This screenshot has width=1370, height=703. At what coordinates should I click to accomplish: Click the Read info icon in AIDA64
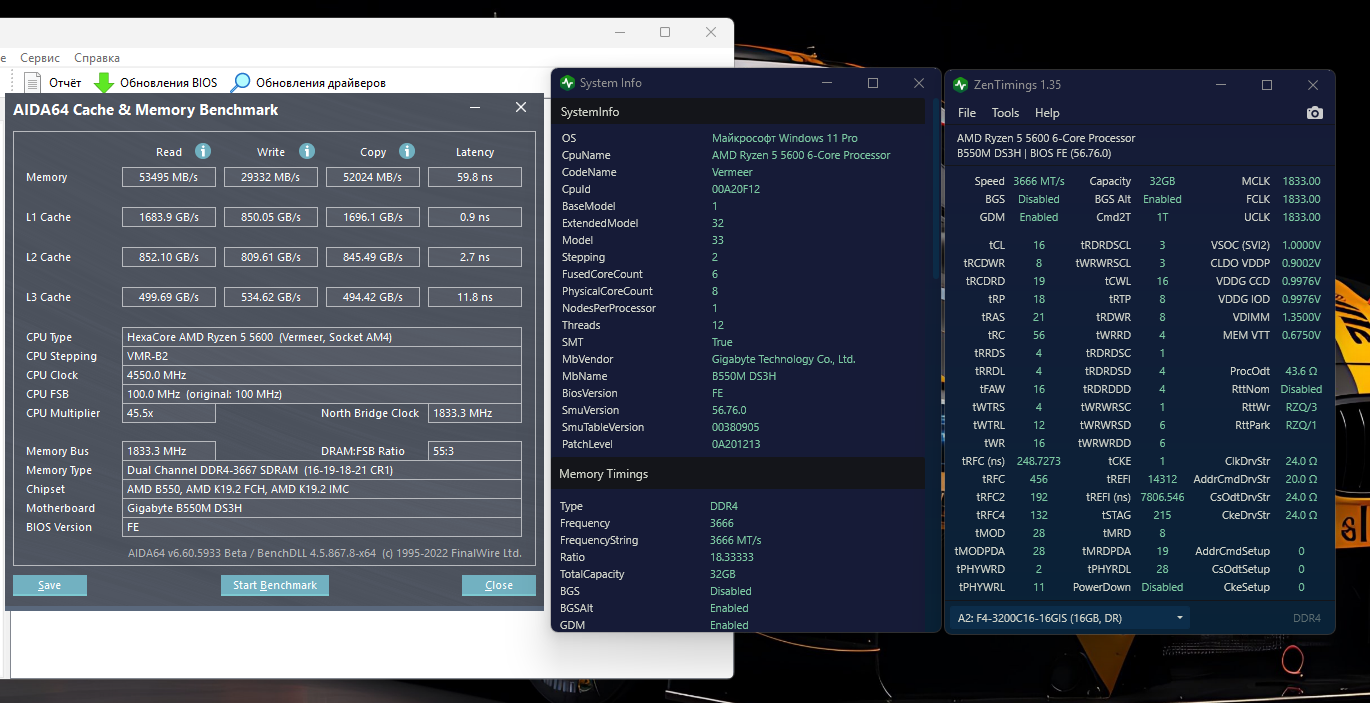click(203, 151)
